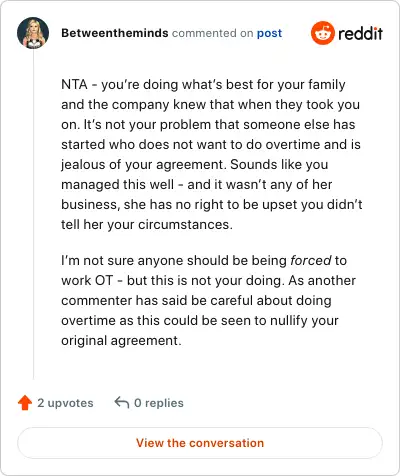This screenshot has width=400, height=476.
Task: Select the "2 upvotes" count label
Action: pyautogui.click(x=65, y=403)
